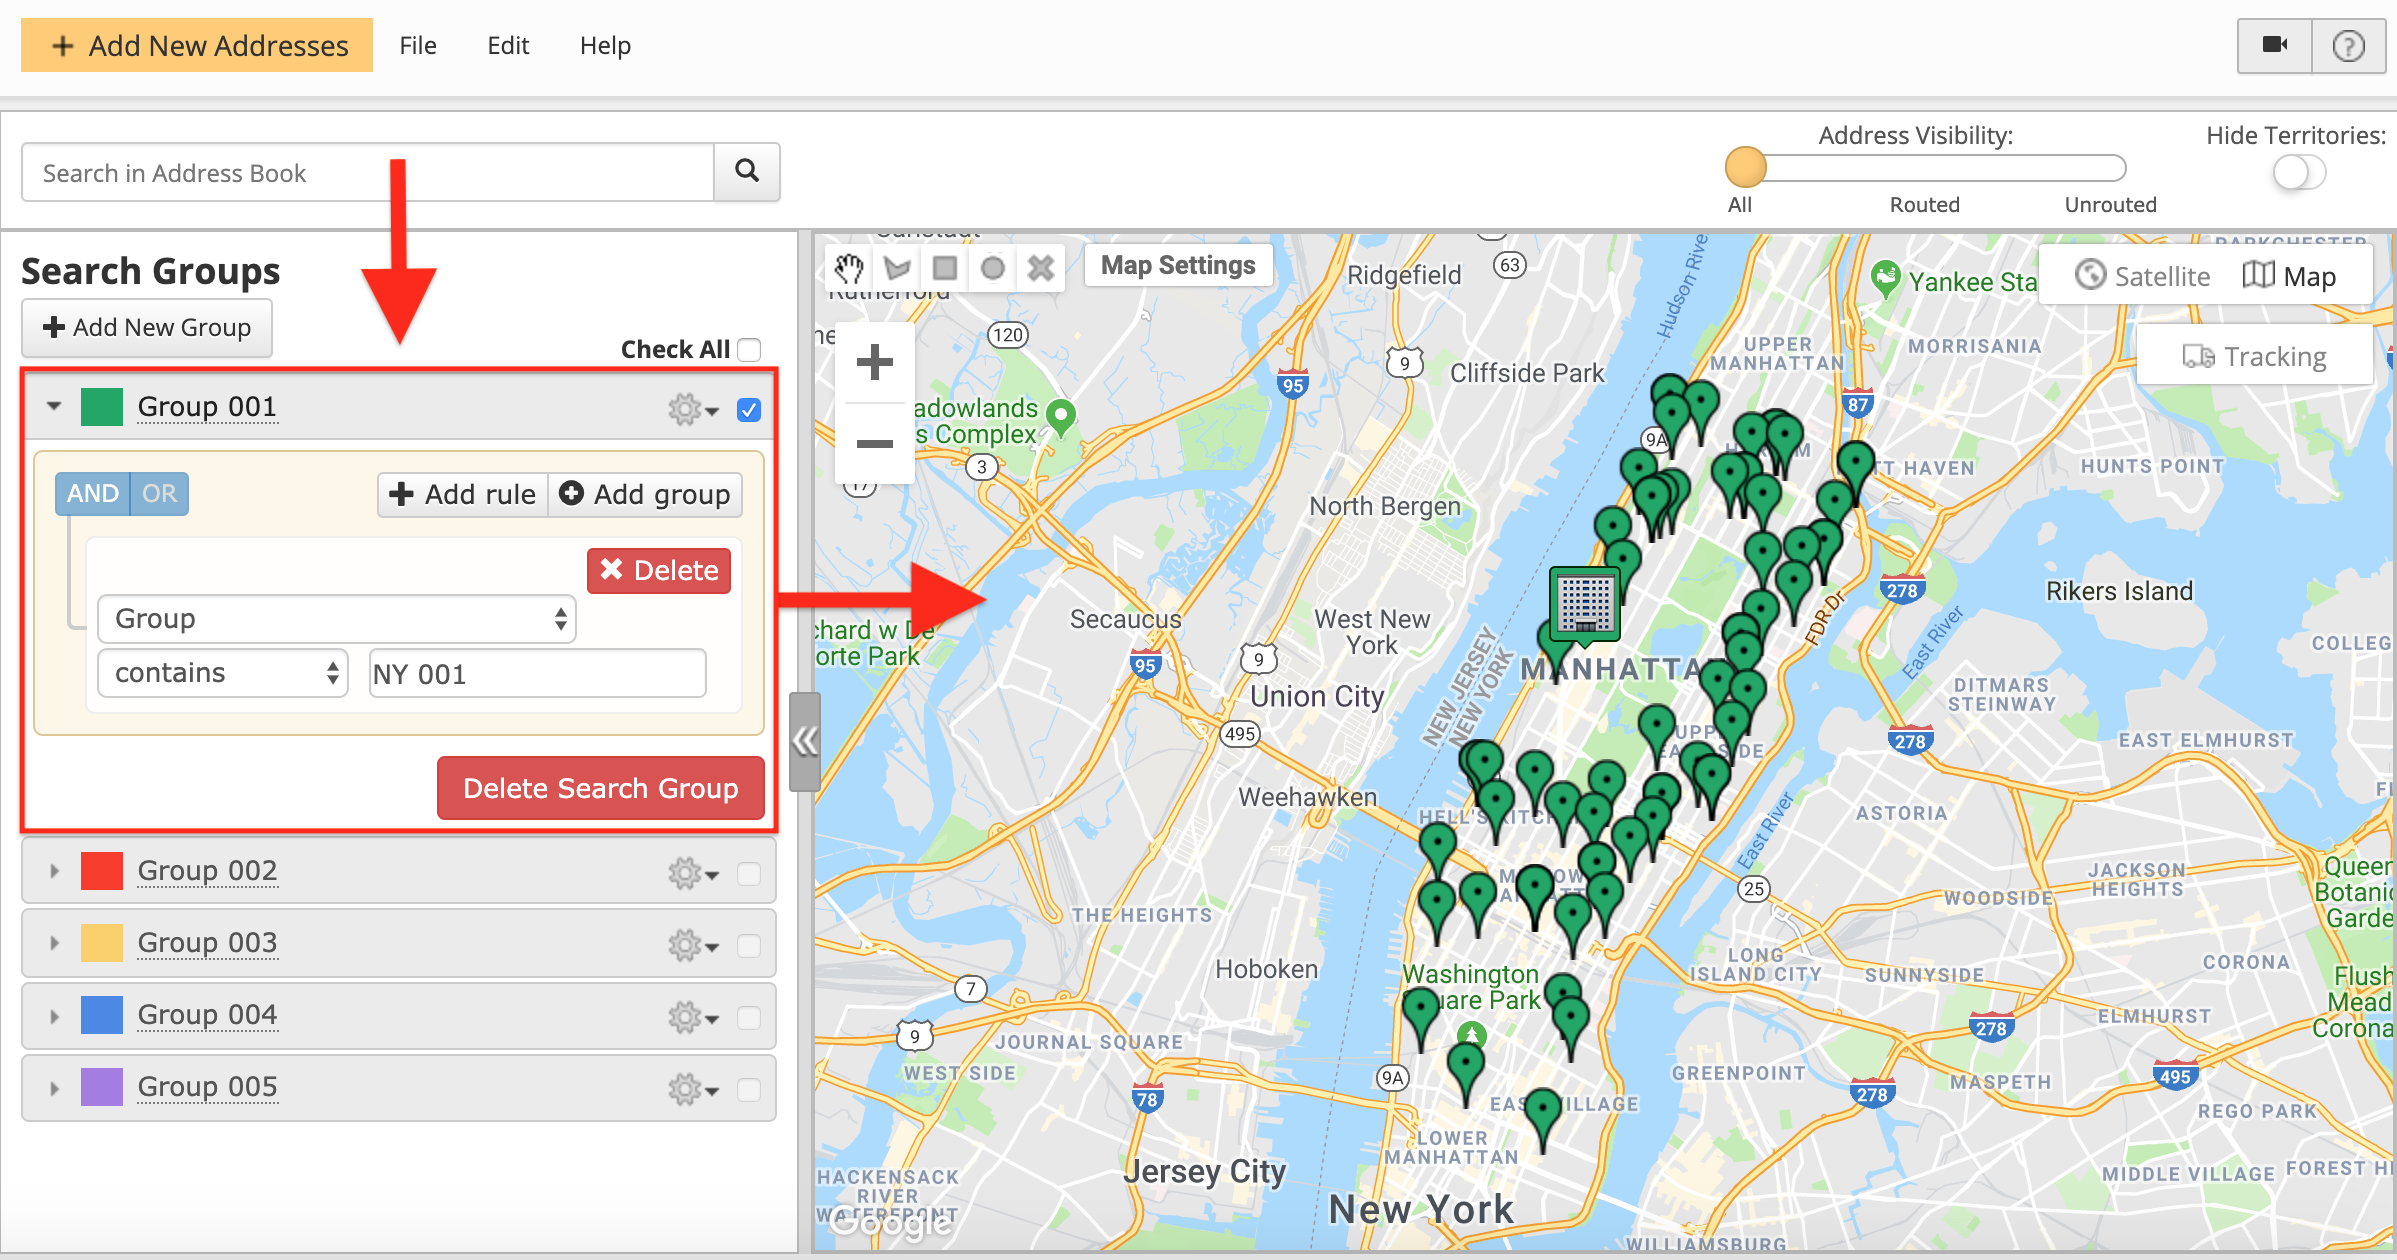Select the circle drawing tool
The width and height of the screenshot is (2397, 1260).
993,268
